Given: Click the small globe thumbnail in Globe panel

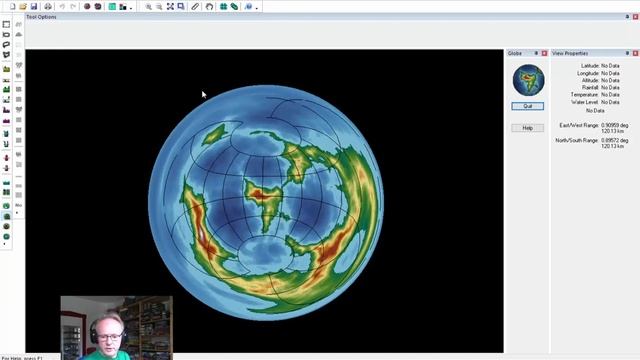Looking at the screenshot, I should [x=528, y=80].
